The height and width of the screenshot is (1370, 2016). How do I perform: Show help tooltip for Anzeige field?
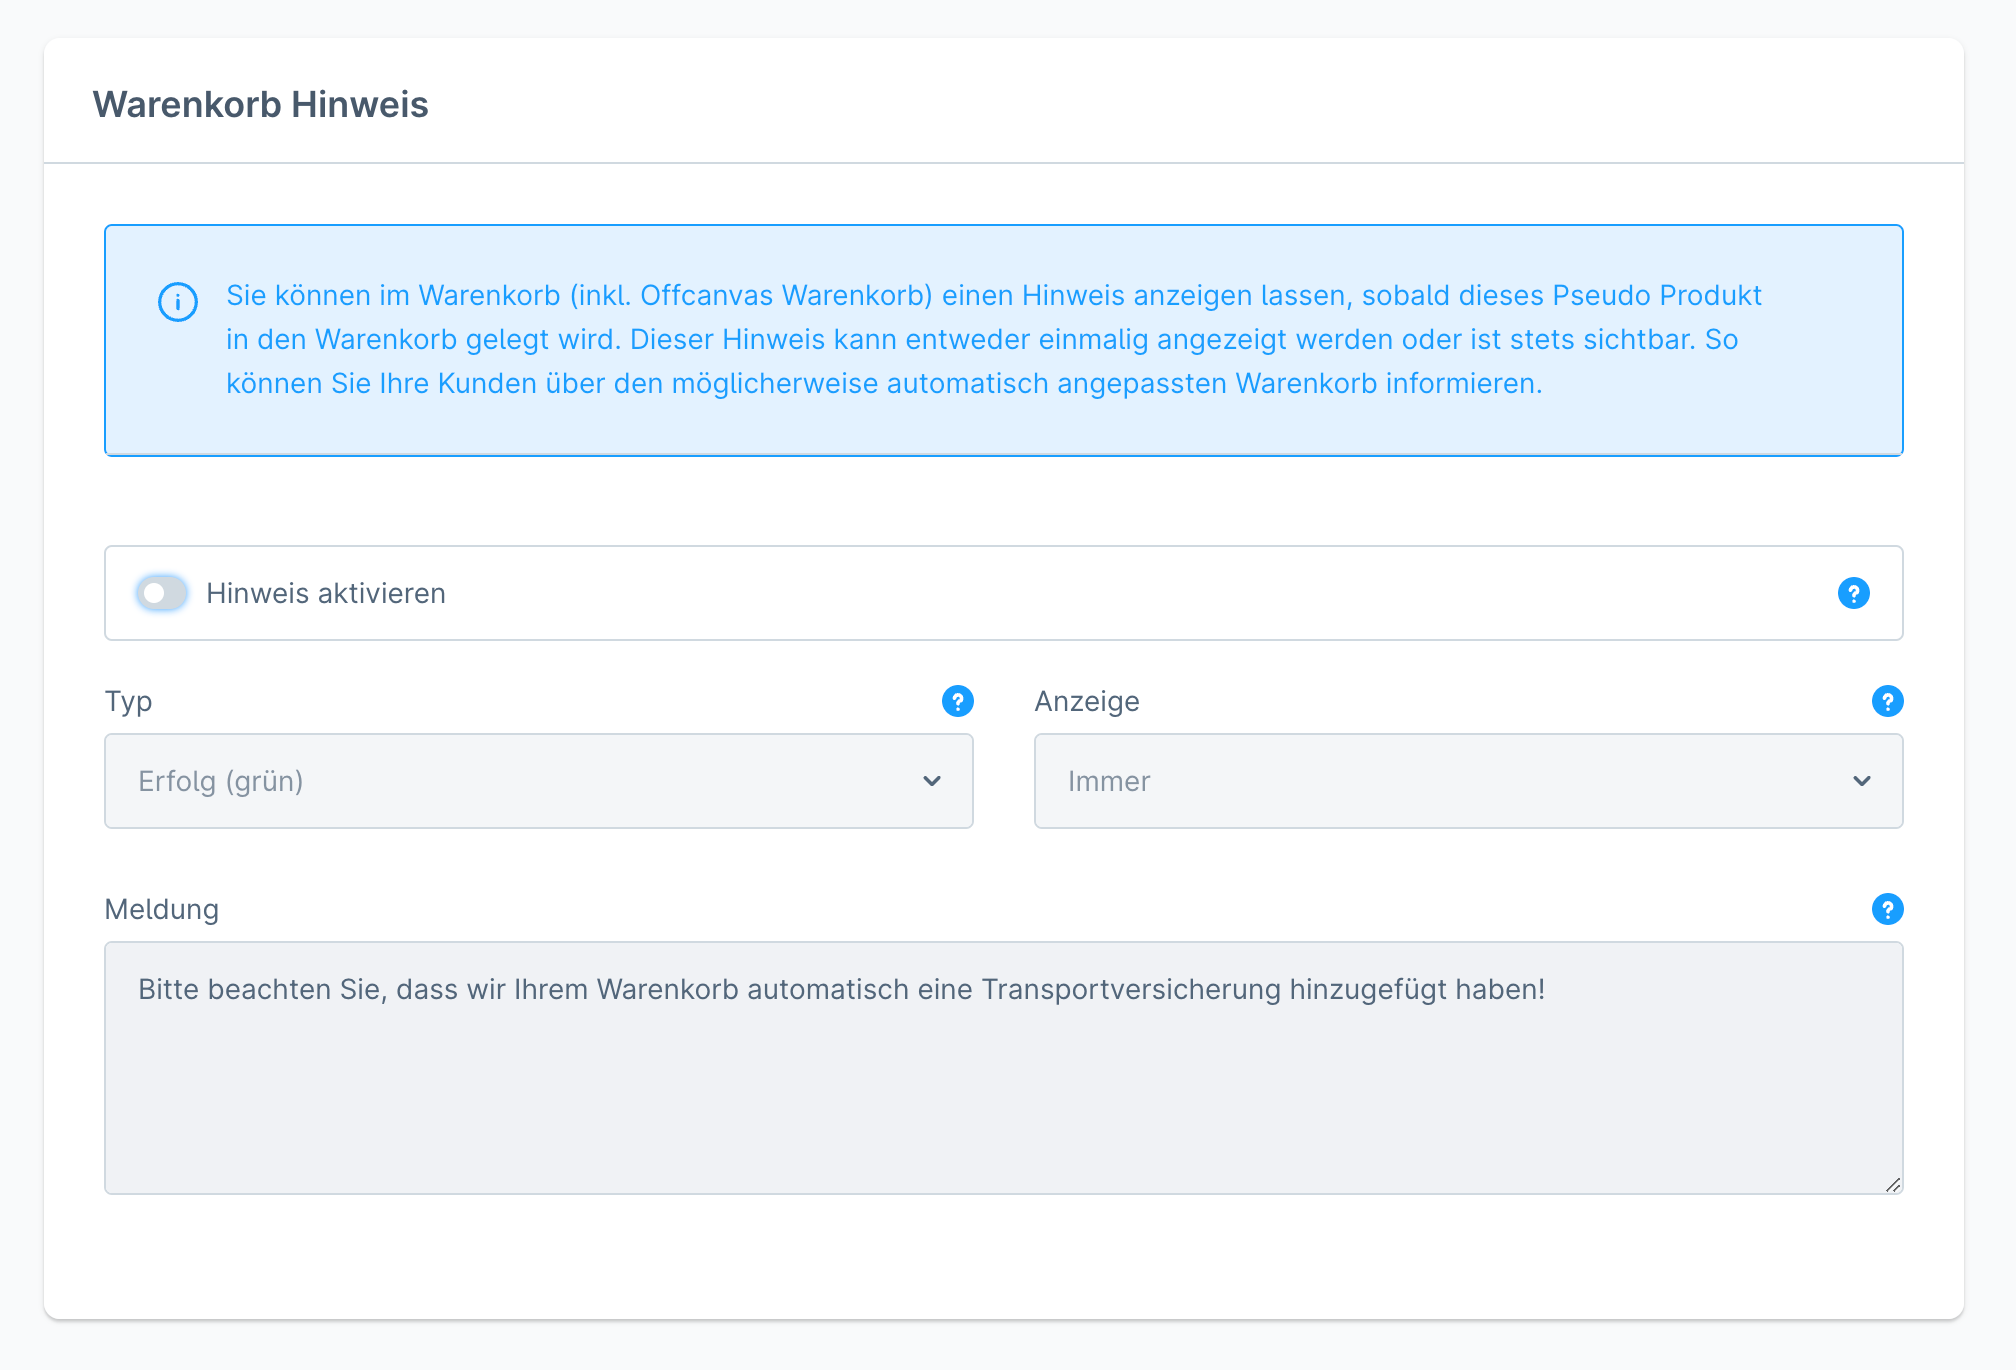click(1887, 701)
